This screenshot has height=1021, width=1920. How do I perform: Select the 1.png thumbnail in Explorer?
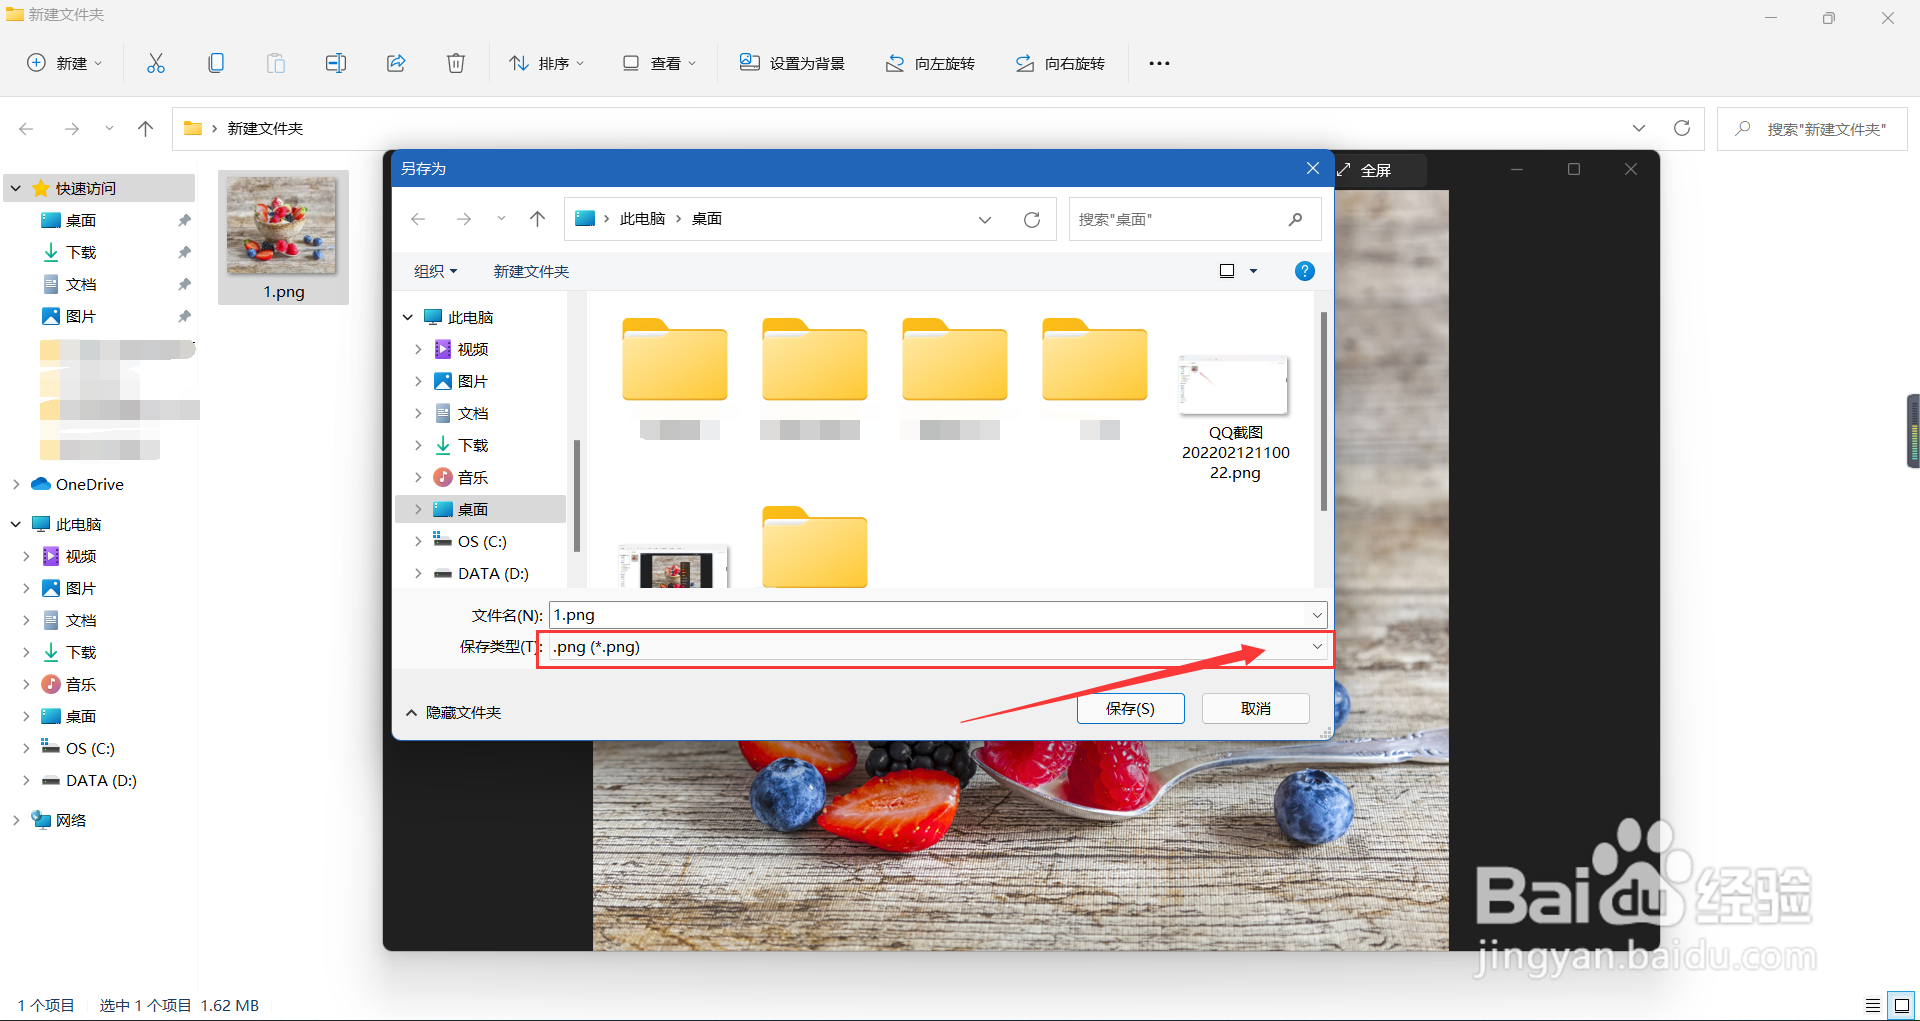point(283,237)
